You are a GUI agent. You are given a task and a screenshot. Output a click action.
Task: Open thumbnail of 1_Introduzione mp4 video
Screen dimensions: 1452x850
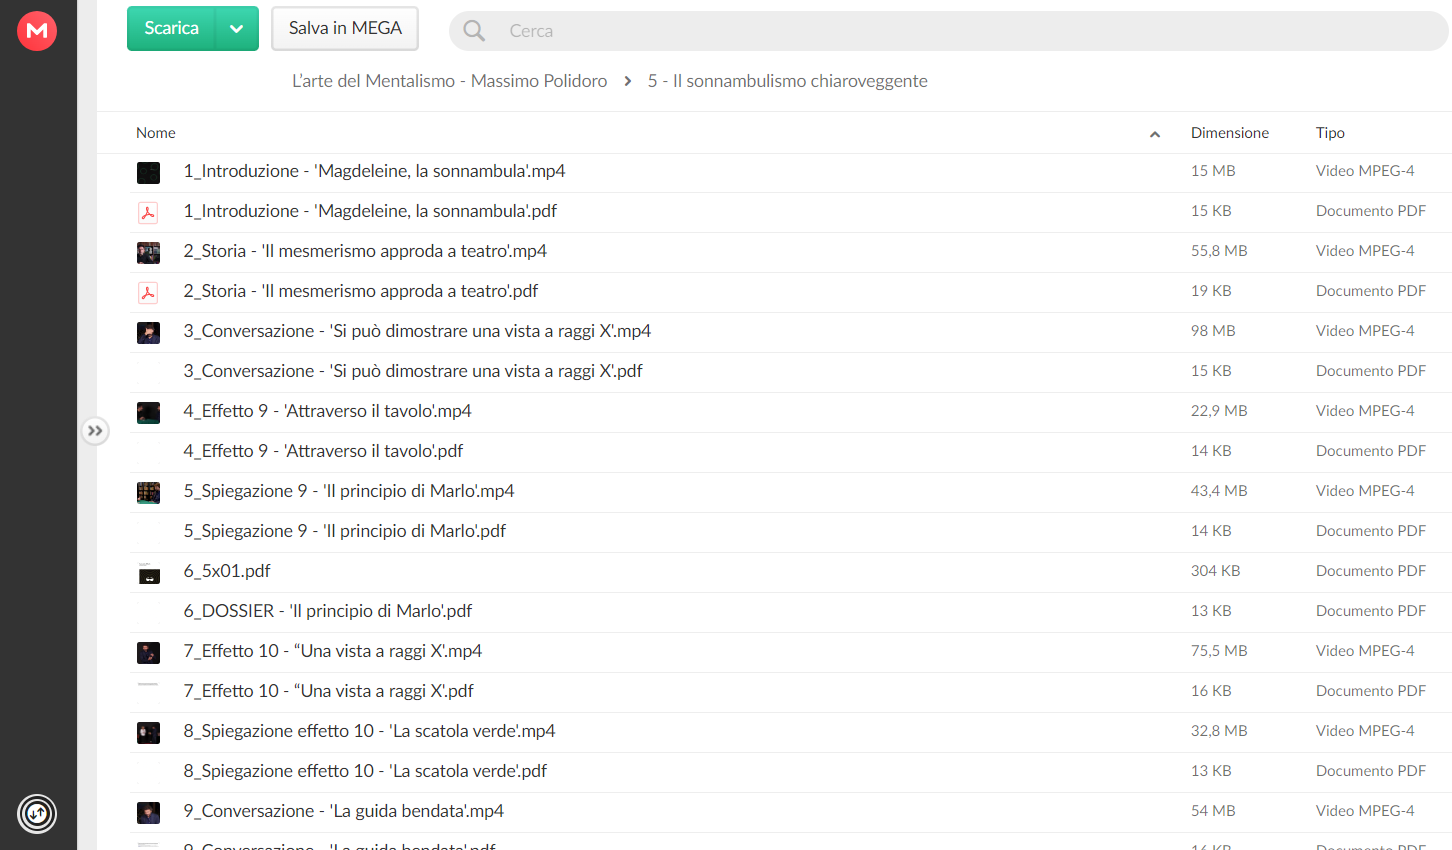tap(148, 172)
